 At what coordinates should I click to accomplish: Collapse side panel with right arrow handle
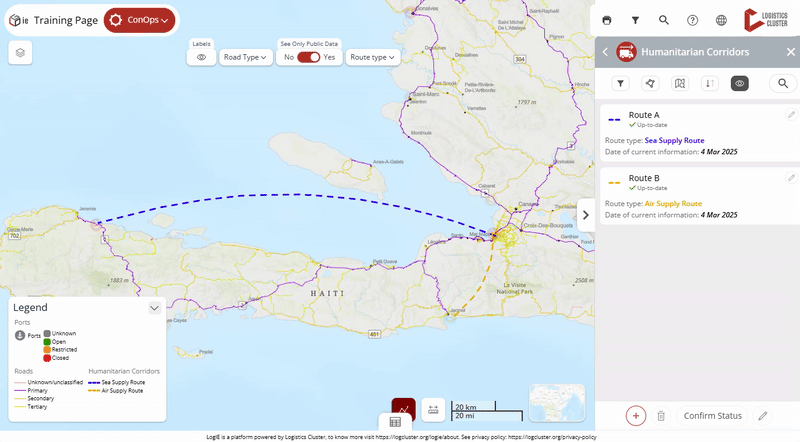point(586,215)
